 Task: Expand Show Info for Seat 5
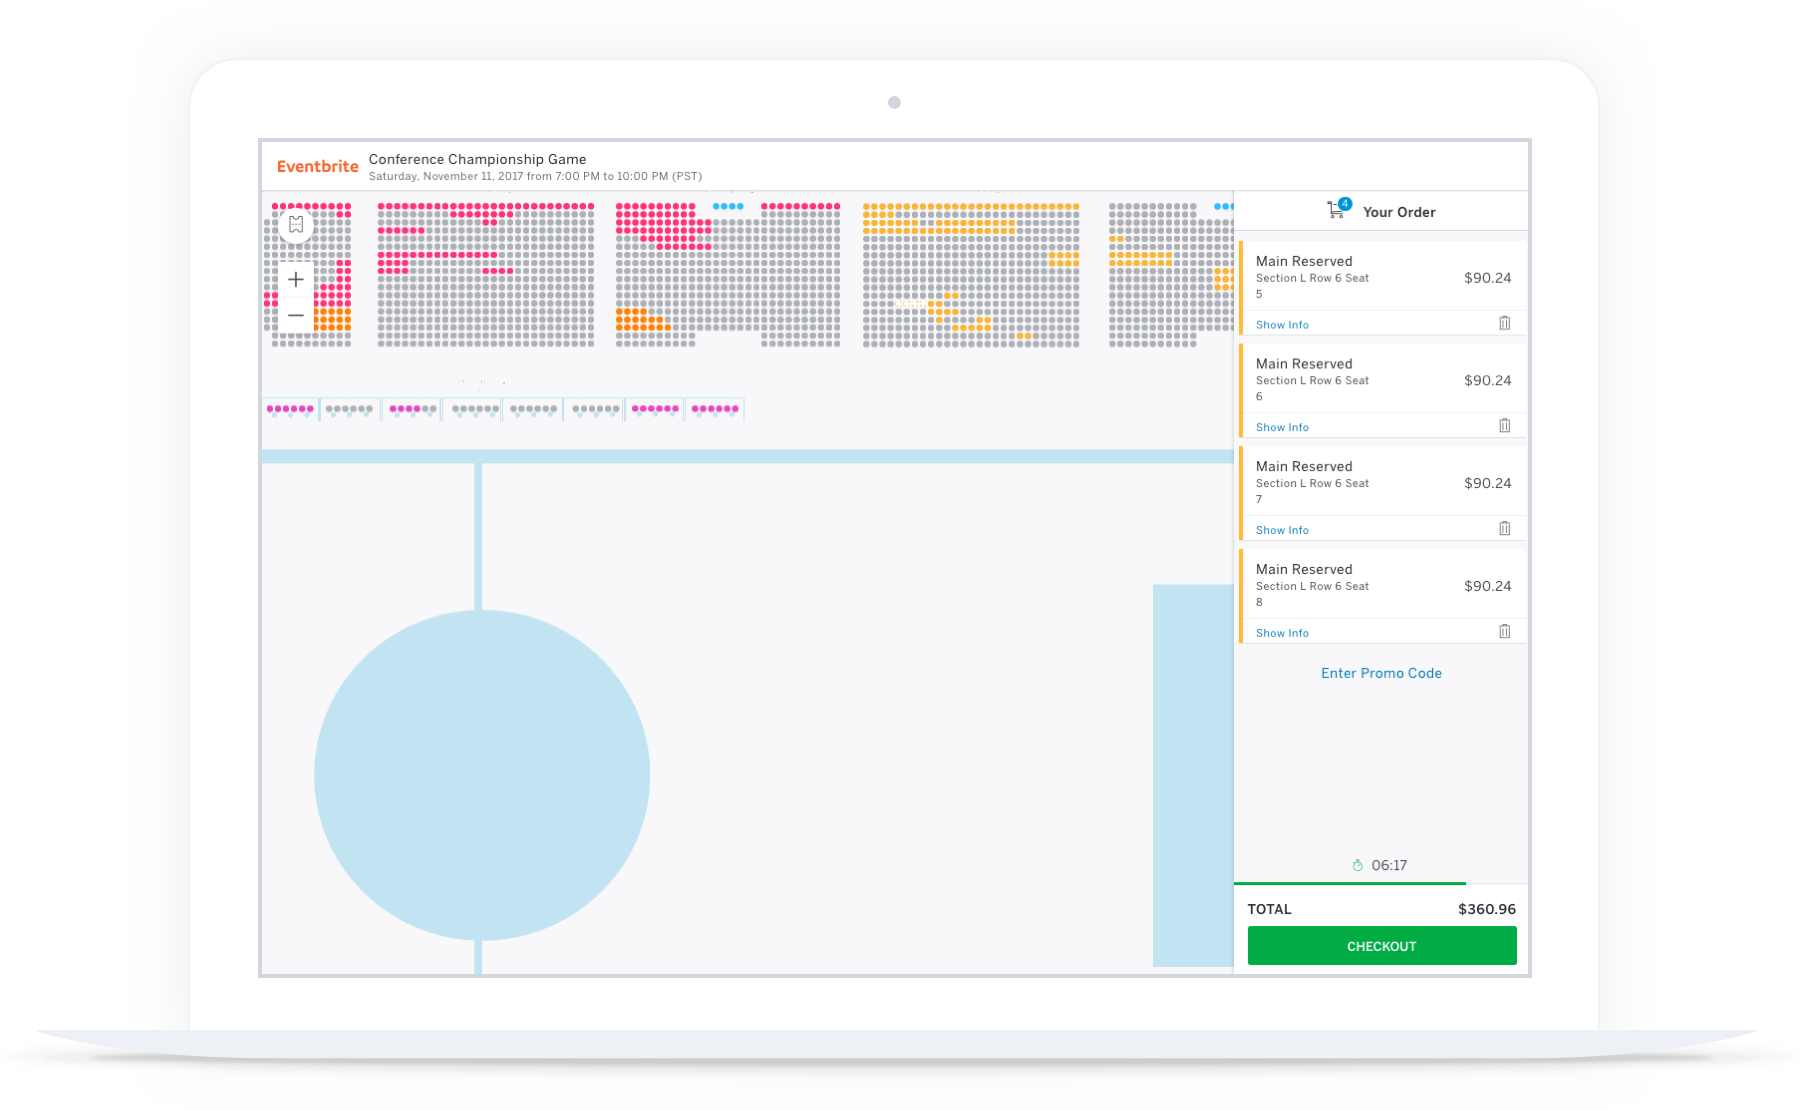point(1281,324)
